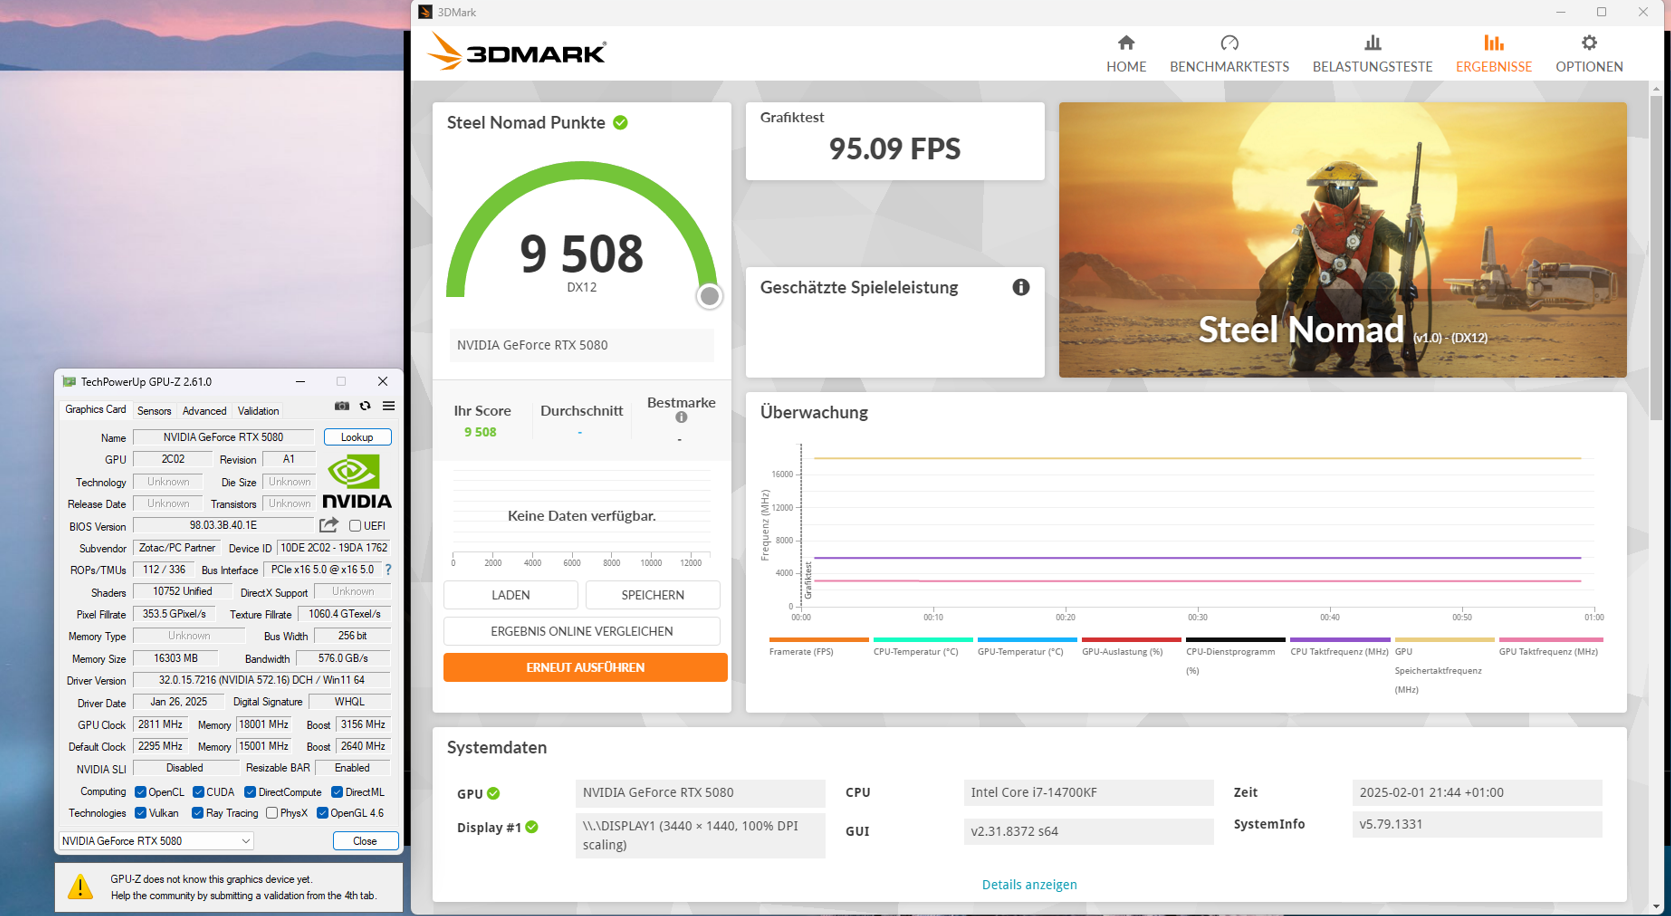The width and height of the screenshot is (1671, 916).
Task: Toggle the DirectML checkbox
Action: tap(337, 792)
